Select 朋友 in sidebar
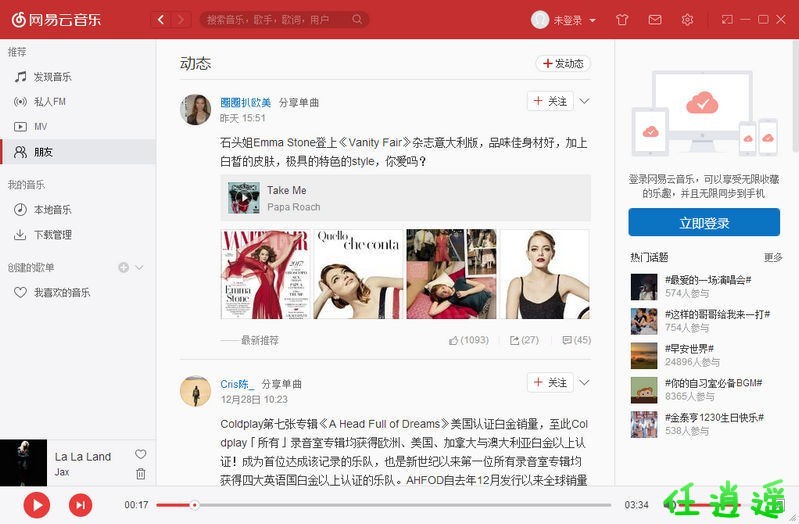 coord(78,152)
